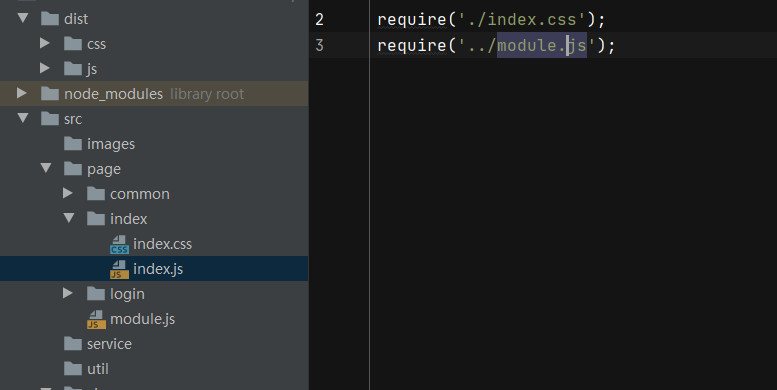Select the index folder label
Screen dimensions: 777x390
click(x=128, y=219)
